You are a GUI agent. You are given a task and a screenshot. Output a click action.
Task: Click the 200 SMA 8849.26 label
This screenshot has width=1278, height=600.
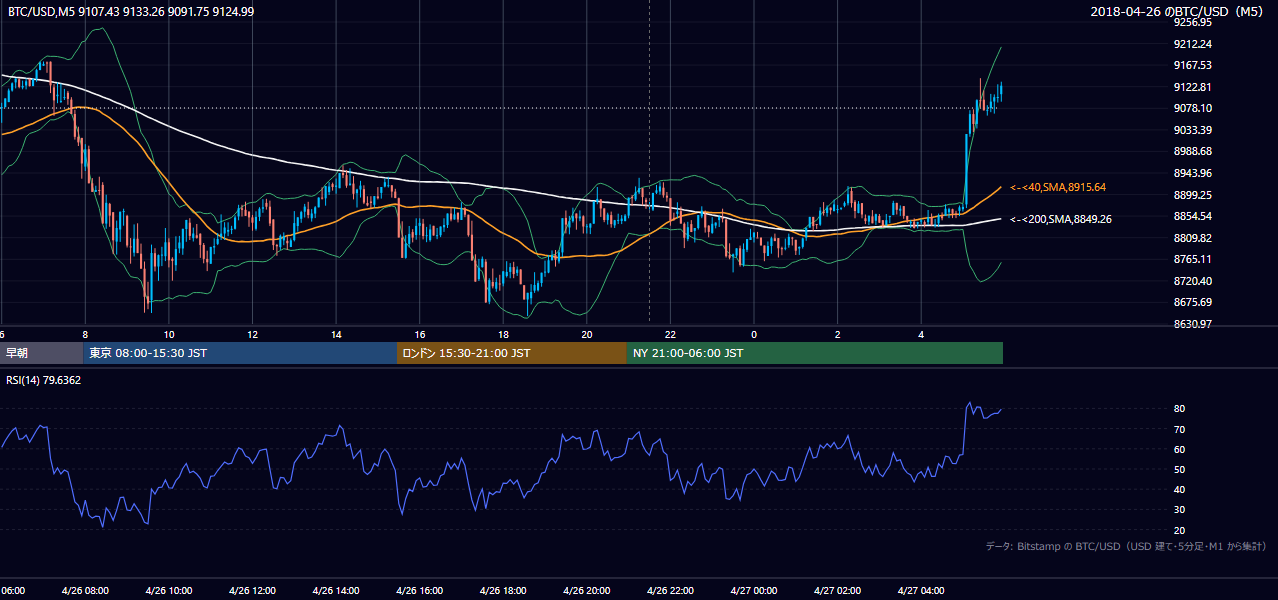(x=1061, y=219)
